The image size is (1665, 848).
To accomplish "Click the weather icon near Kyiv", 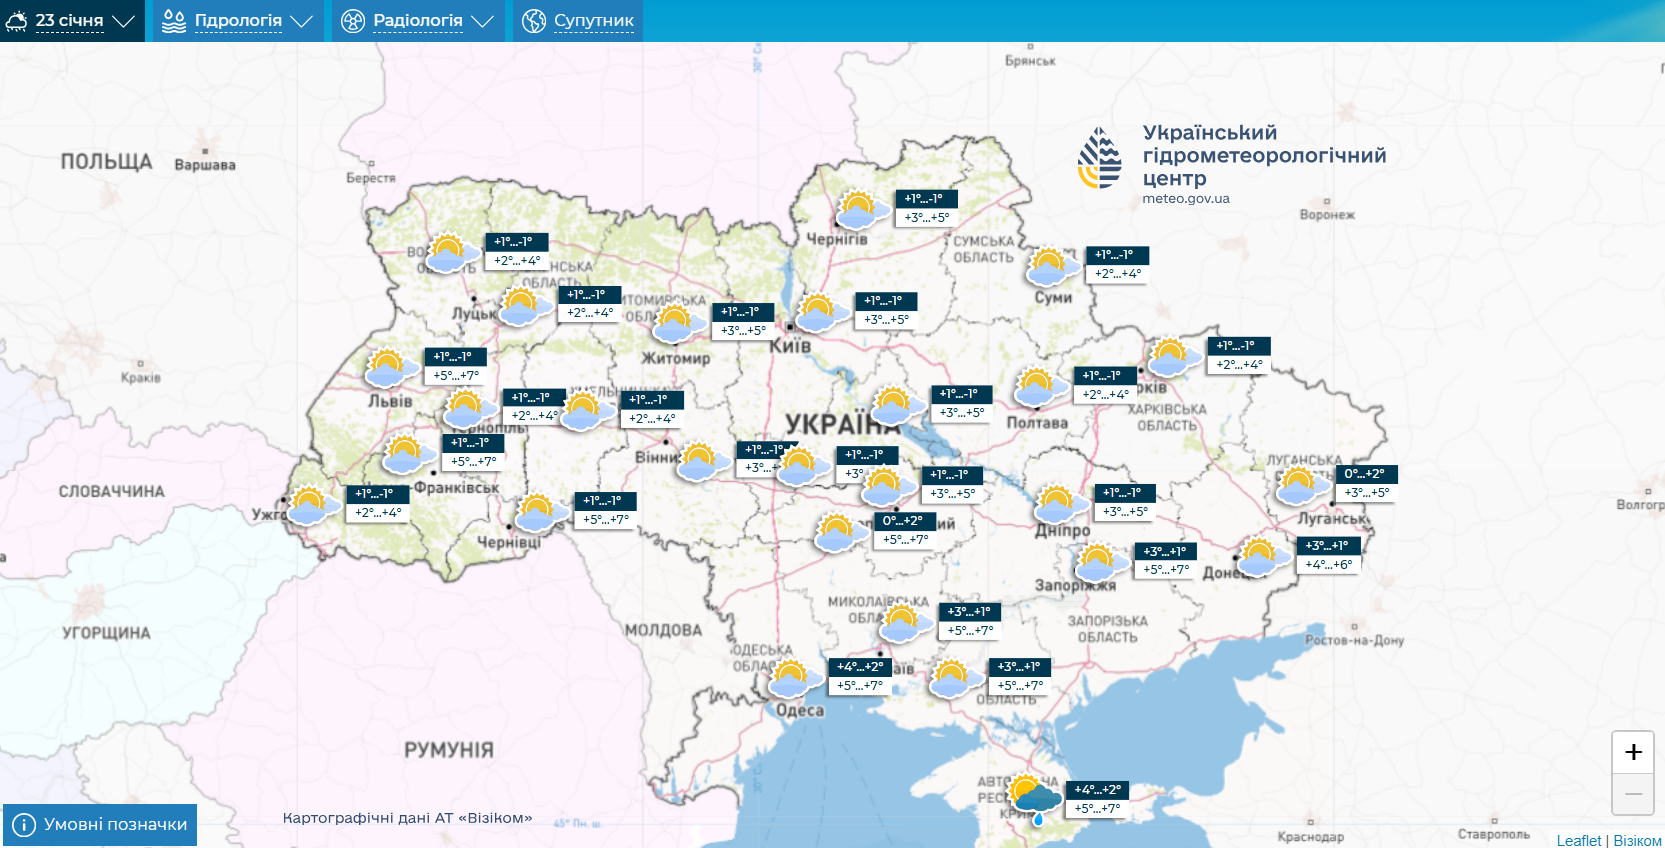I will (x=821, y=313).
